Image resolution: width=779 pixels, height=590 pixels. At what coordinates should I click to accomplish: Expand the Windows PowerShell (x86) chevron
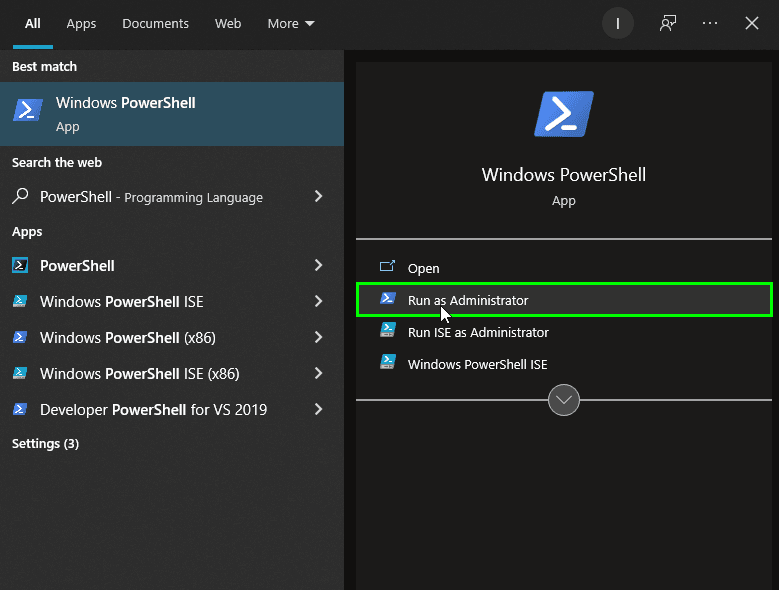point(318,337)
